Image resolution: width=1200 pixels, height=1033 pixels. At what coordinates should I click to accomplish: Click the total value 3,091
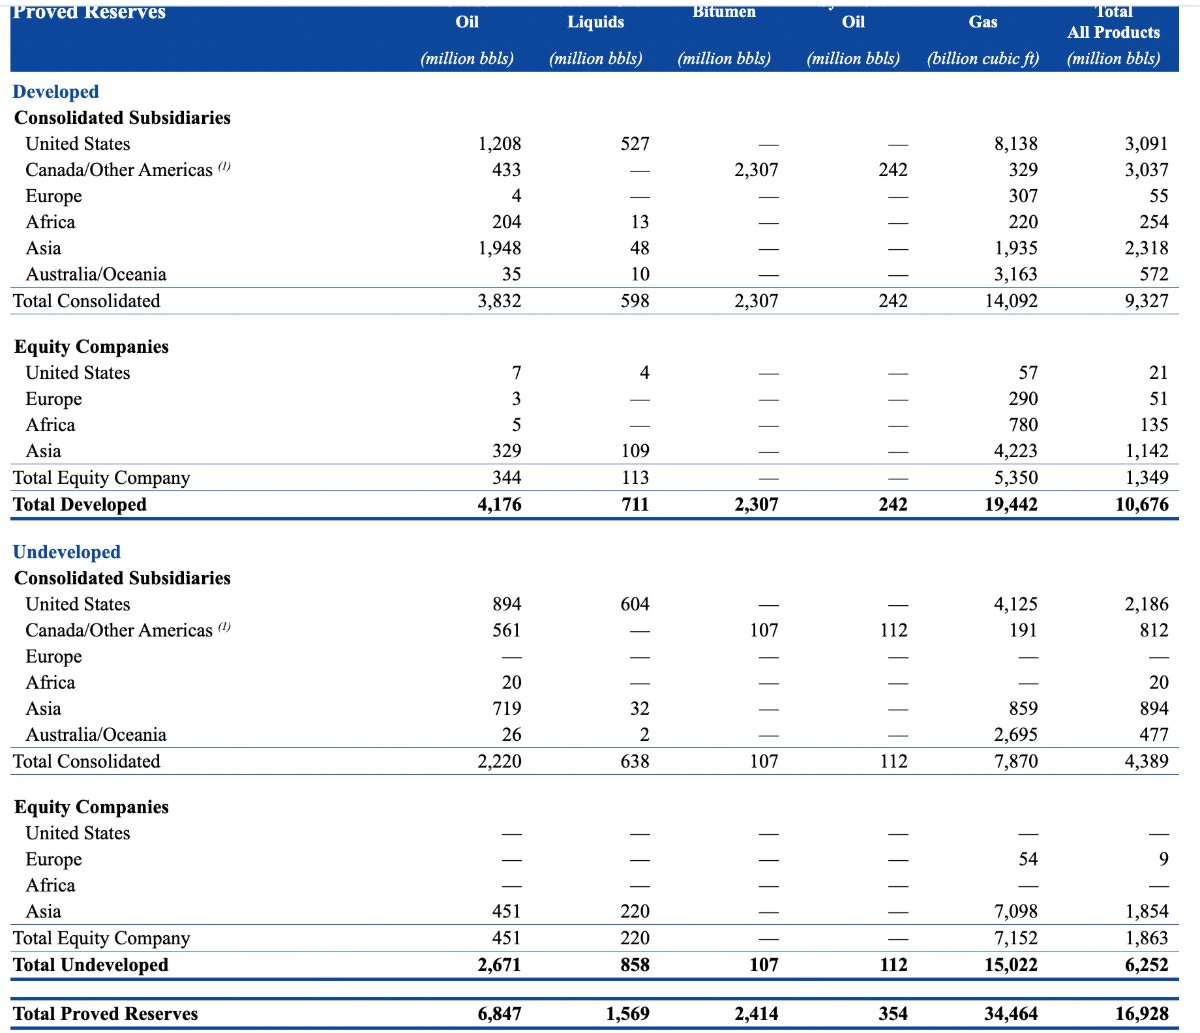(x=1146, y=144)
